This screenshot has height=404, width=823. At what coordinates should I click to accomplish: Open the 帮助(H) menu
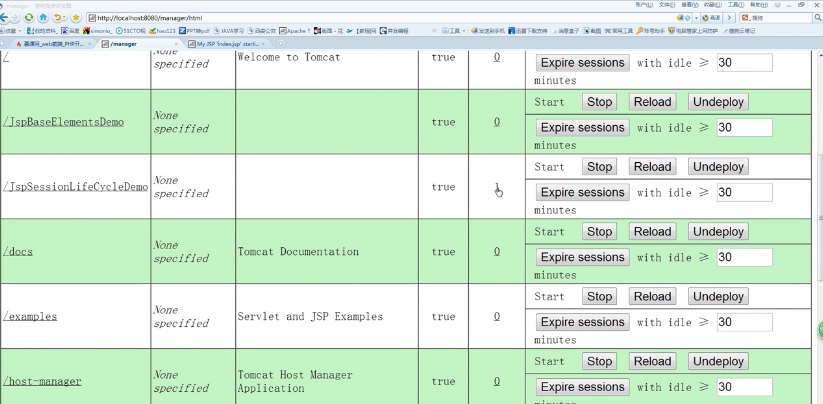coord(759,5)
